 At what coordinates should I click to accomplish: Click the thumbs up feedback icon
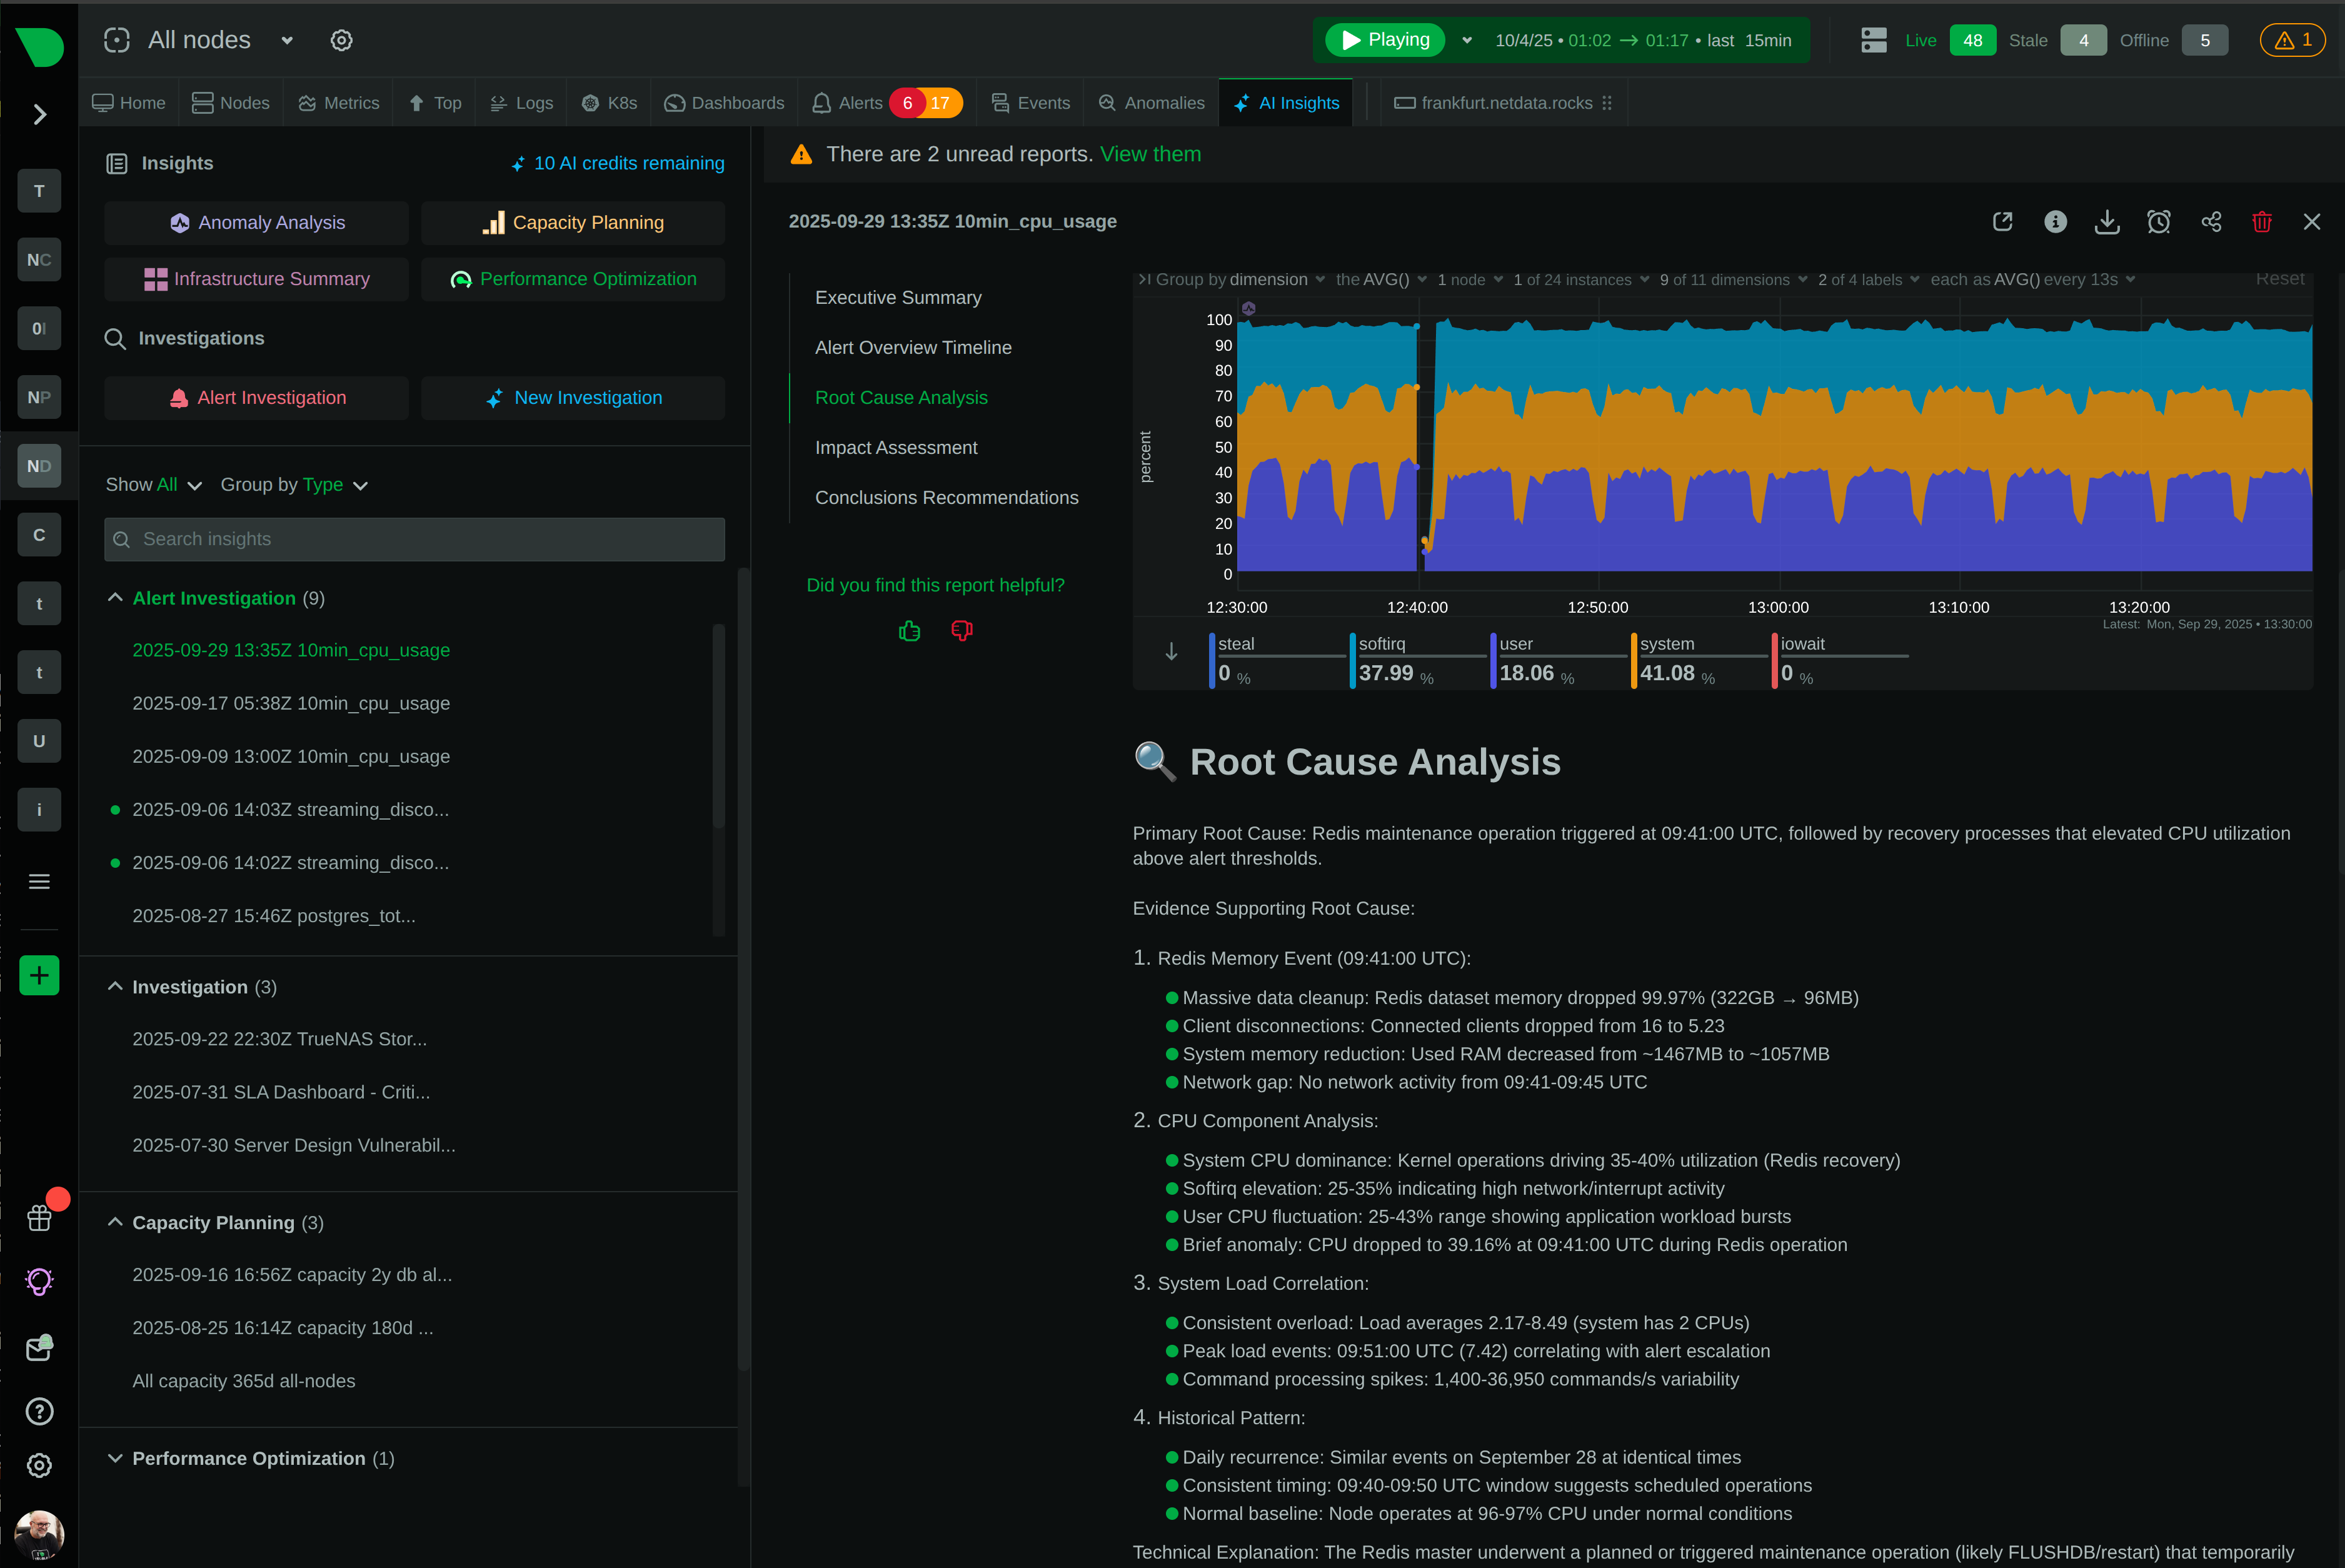(x=909, y=631)
